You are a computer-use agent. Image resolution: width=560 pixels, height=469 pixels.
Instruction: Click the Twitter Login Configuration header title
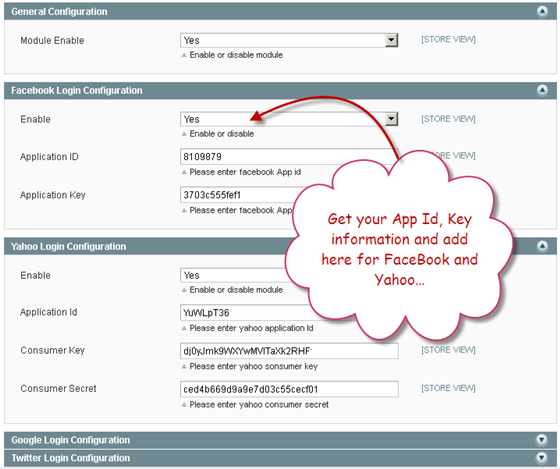click(x=71, y=458)
